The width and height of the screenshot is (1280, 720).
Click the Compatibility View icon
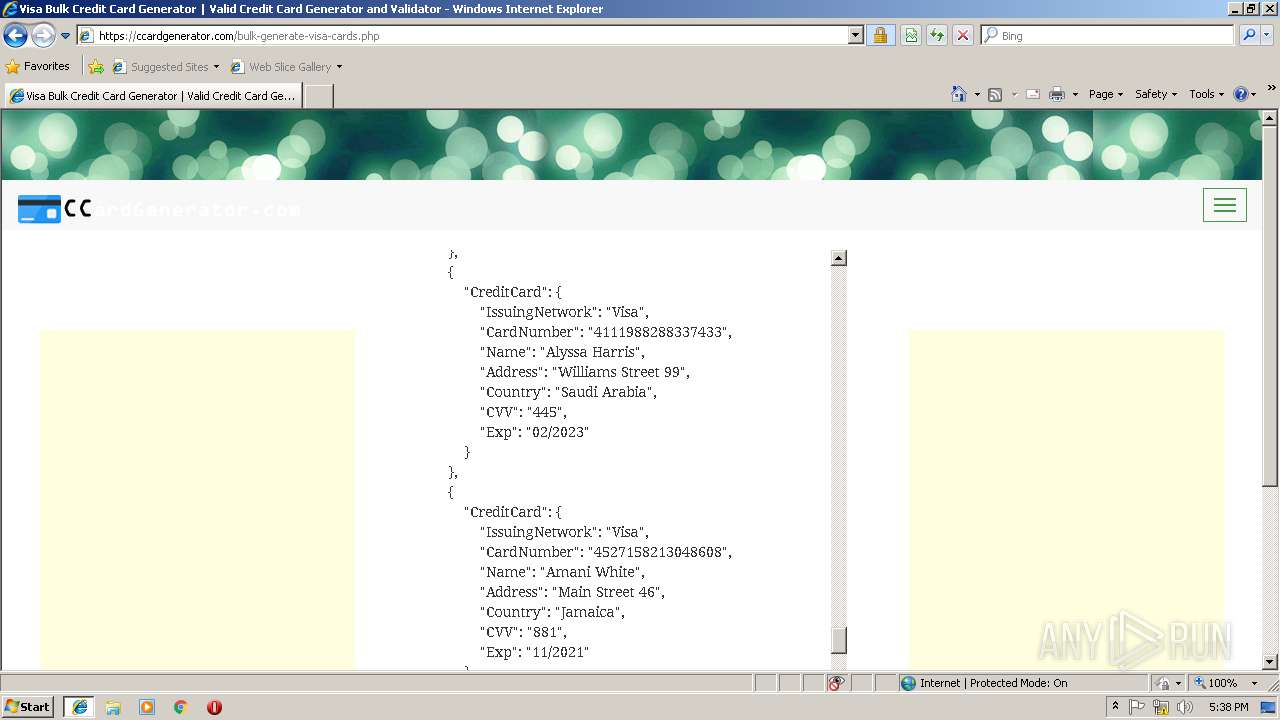tap(911, 36)
